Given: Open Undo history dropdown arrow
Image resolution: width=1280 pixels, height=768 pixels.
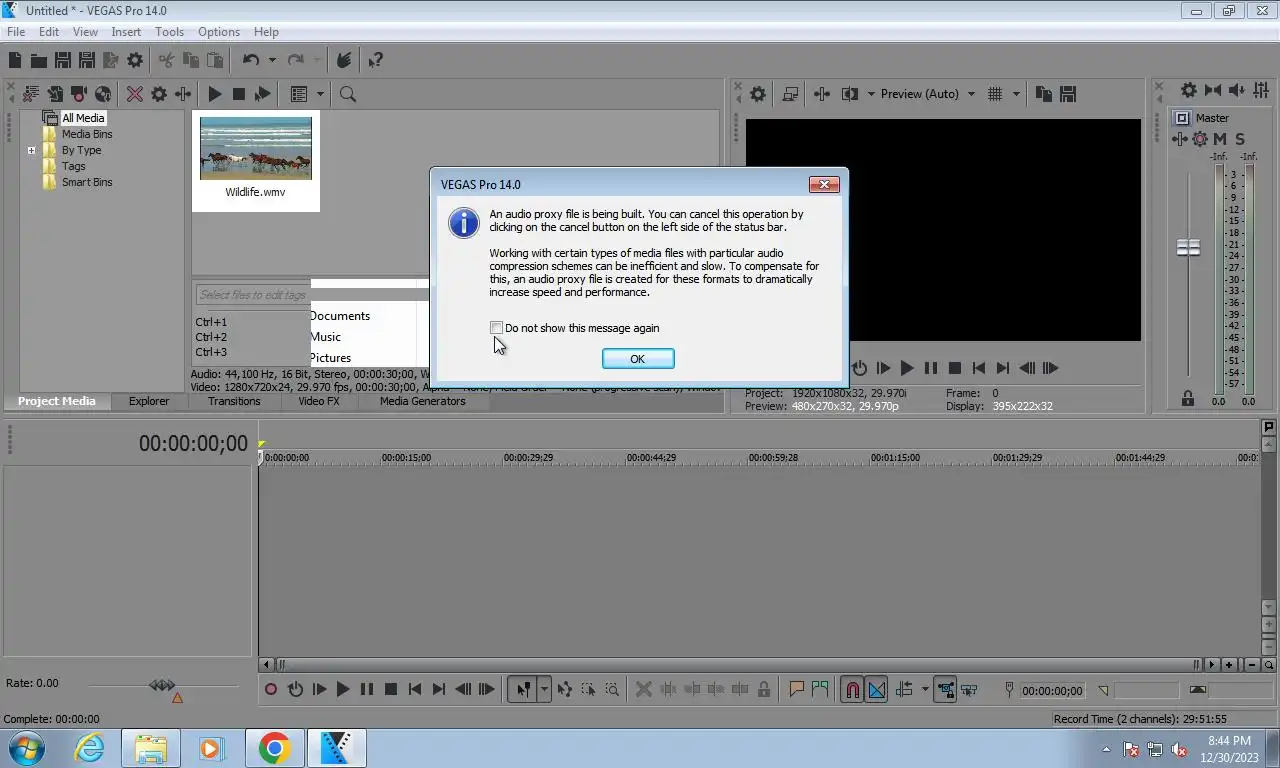Looking at the screenshot, I should click(271, 61).
